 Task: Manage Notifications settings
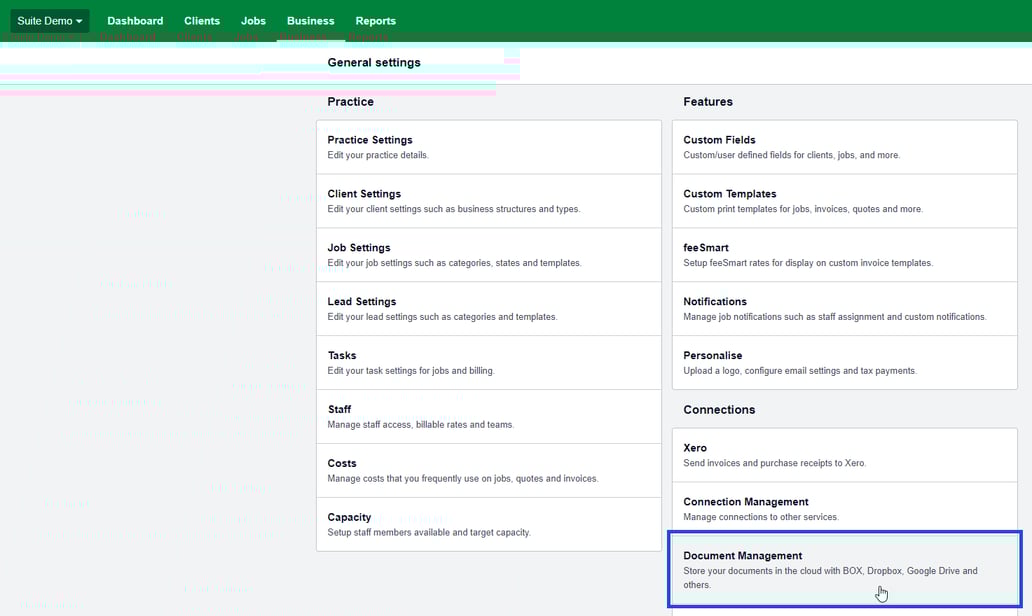844,309
